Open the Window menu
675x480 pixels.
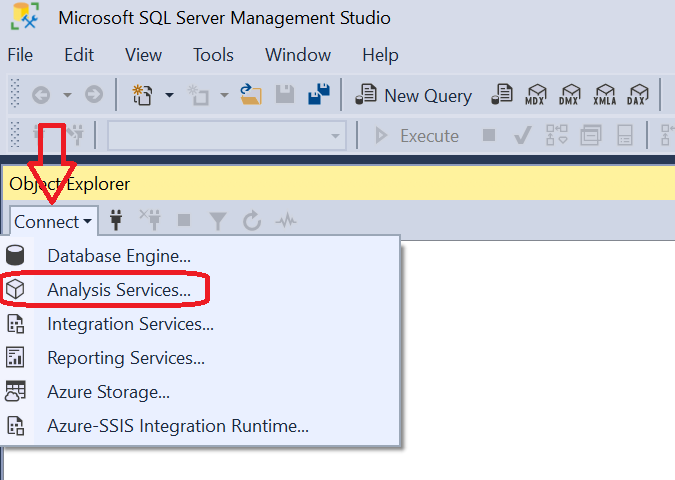click(298, 55)
